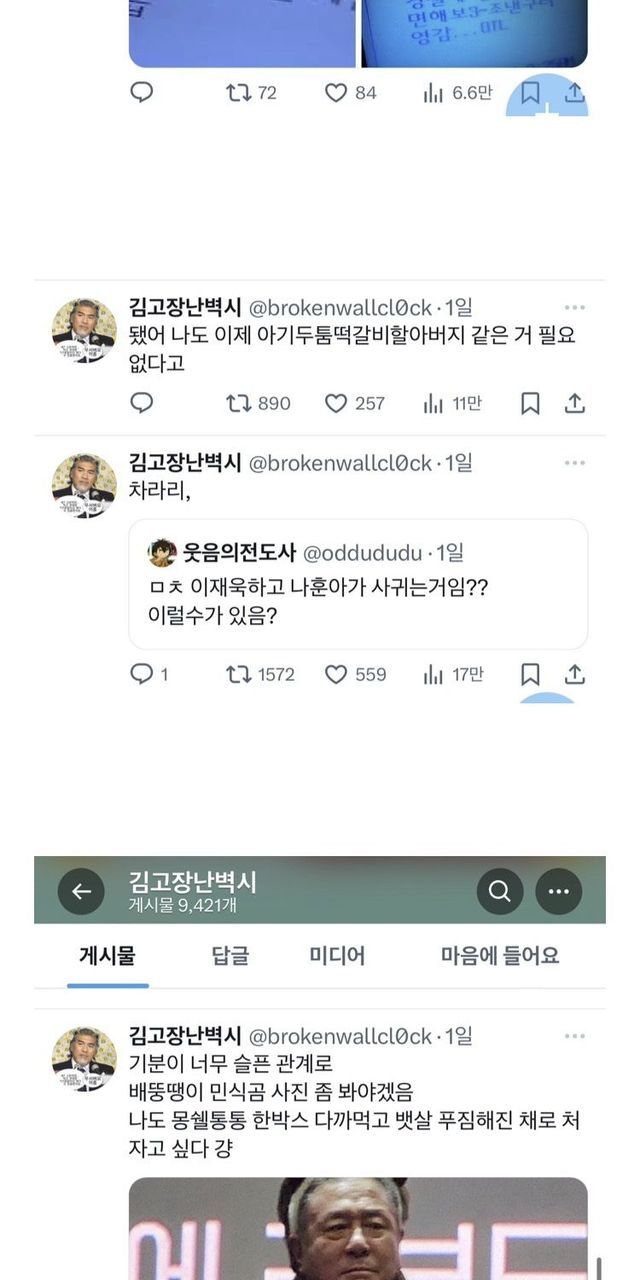Open the profile header three-dot options menu

[558, 891]
